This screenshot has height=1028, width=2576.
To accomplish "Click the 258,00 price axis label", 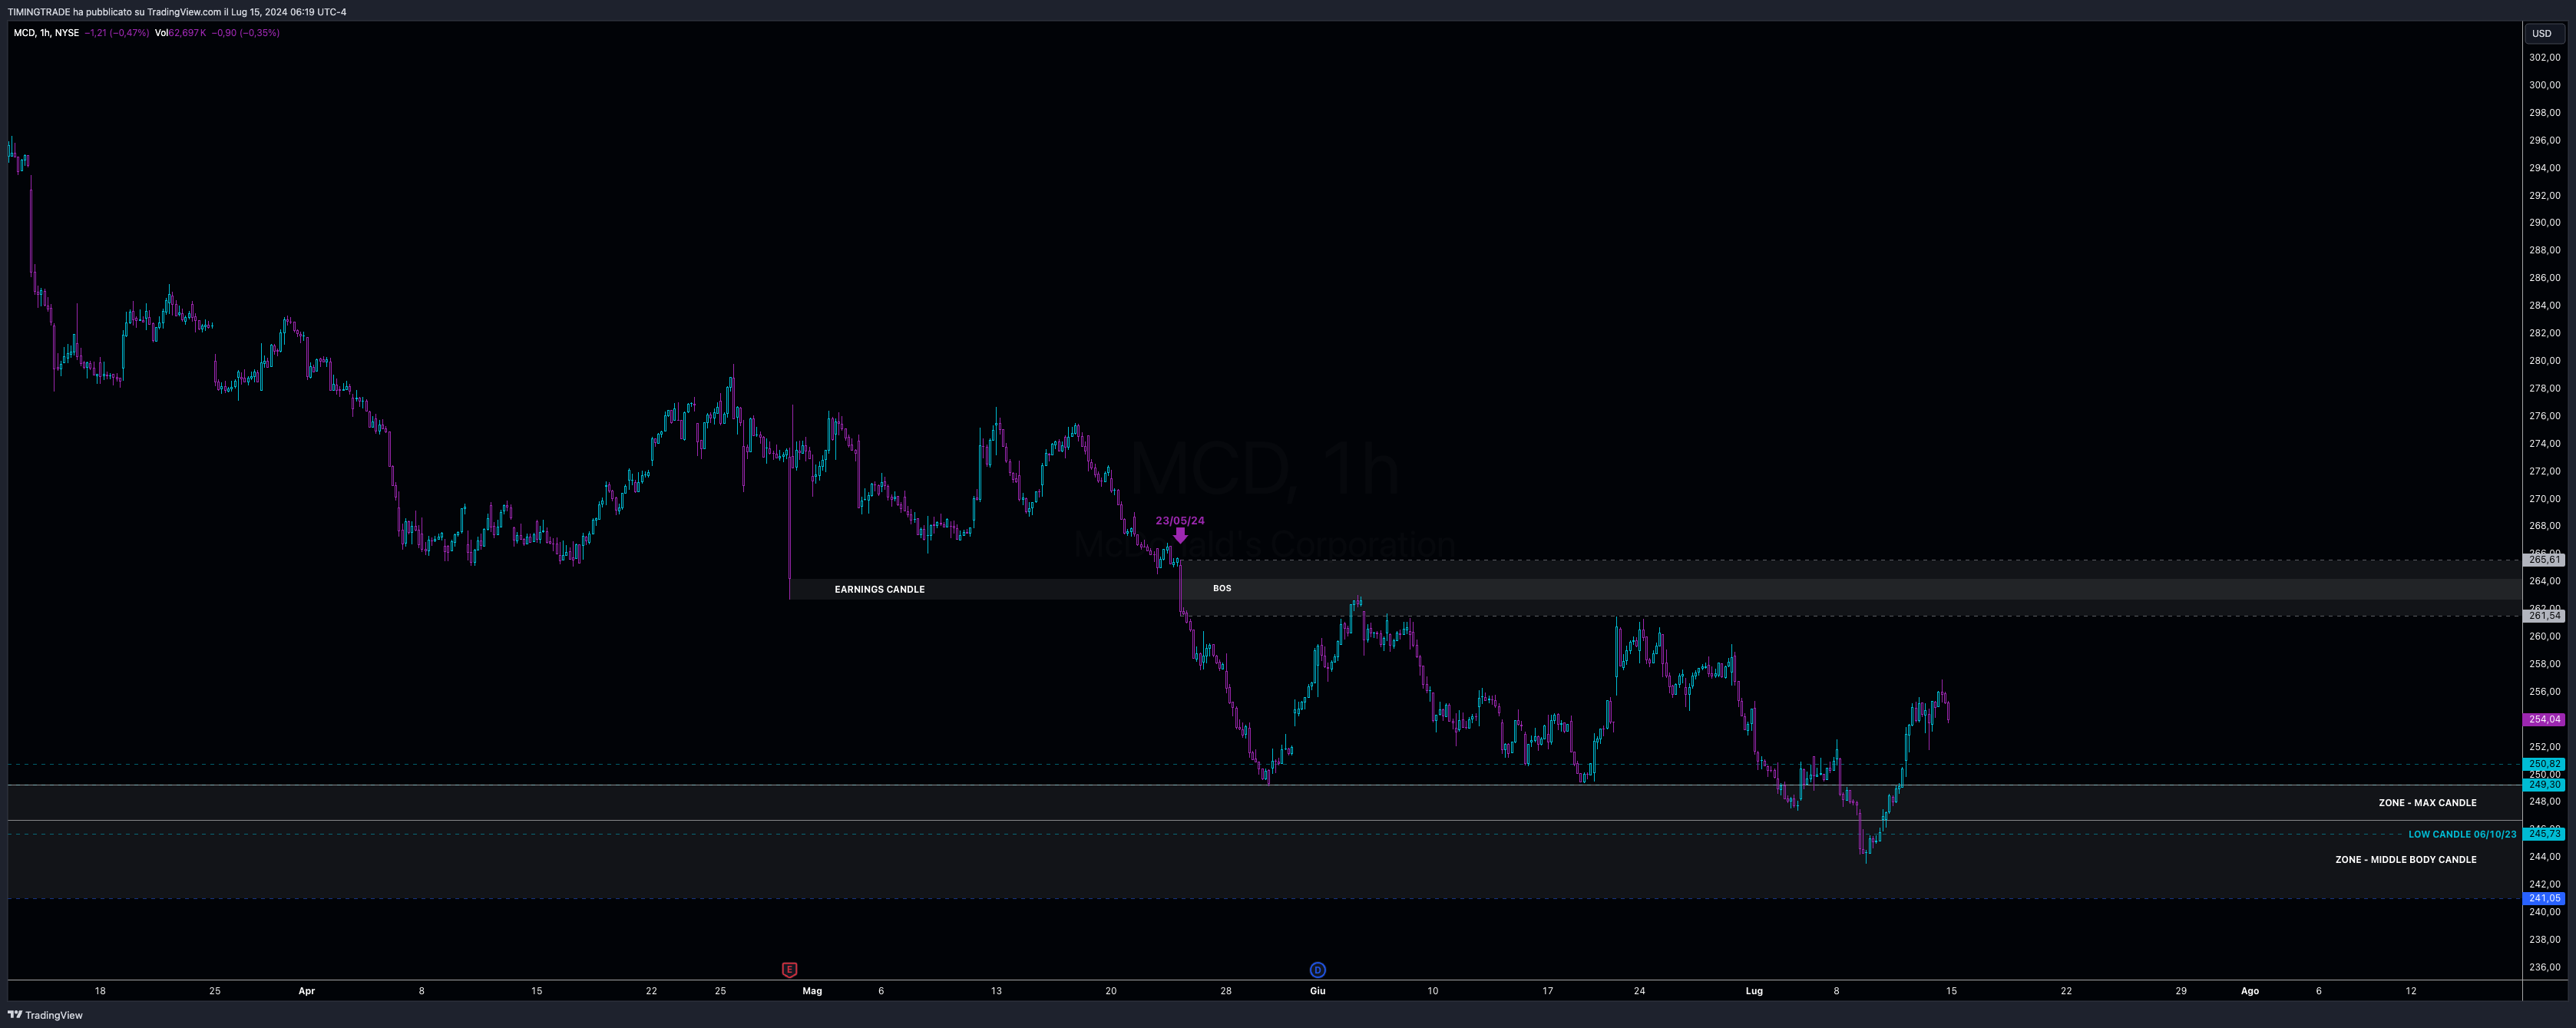I will [2544, 664].
